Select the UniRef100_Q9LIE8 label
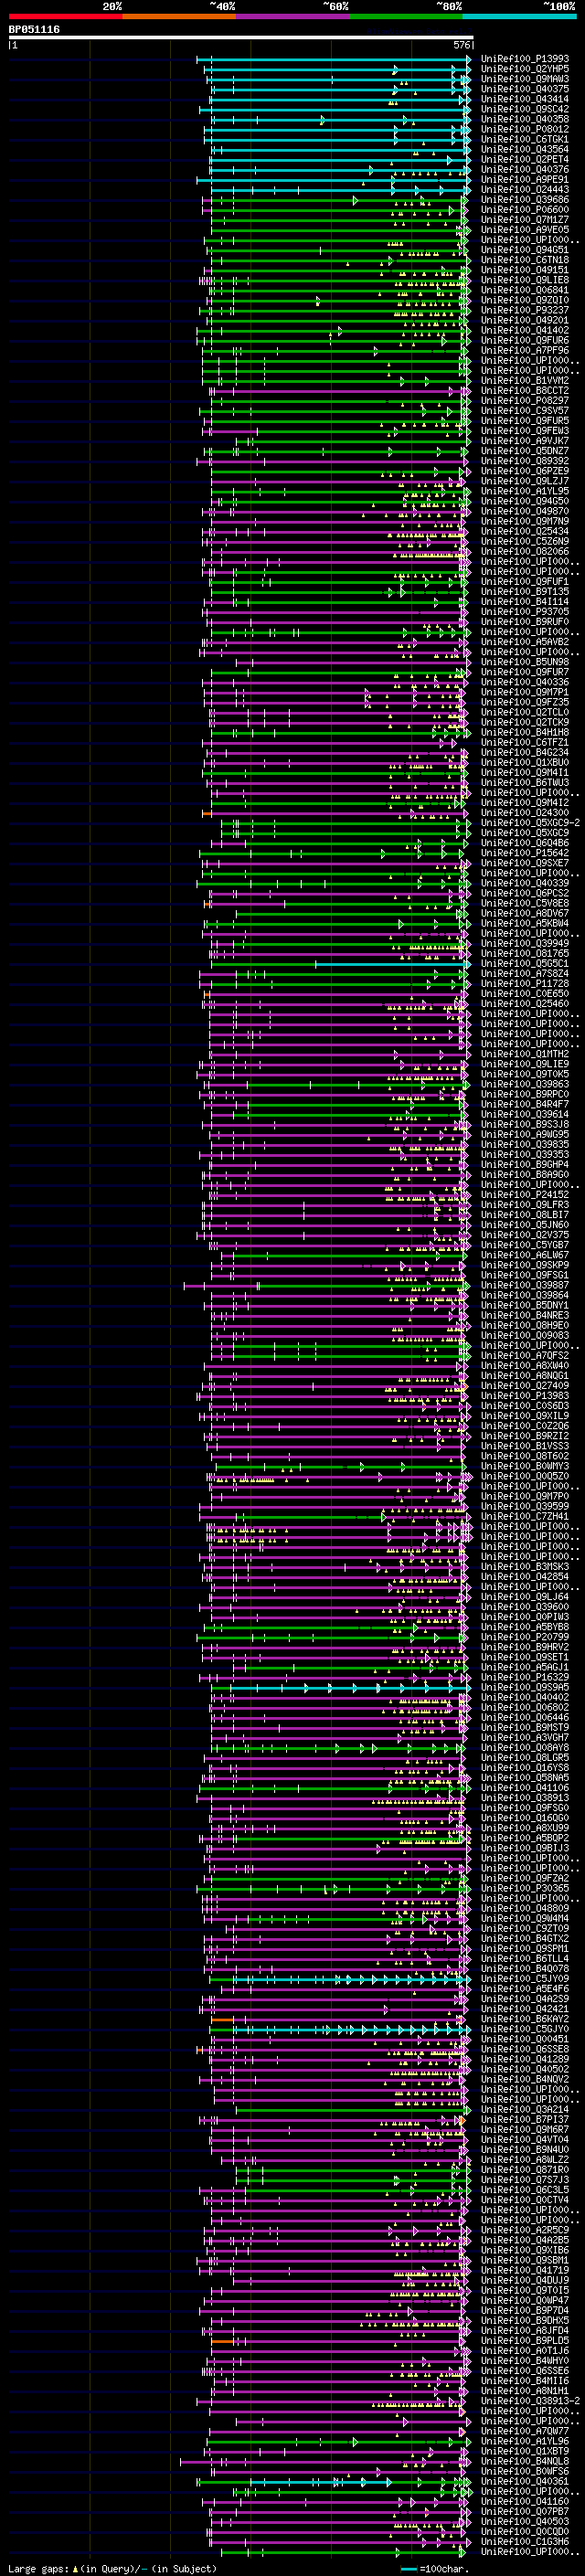This screenshot has height=2576, width=585. (525, 280)
